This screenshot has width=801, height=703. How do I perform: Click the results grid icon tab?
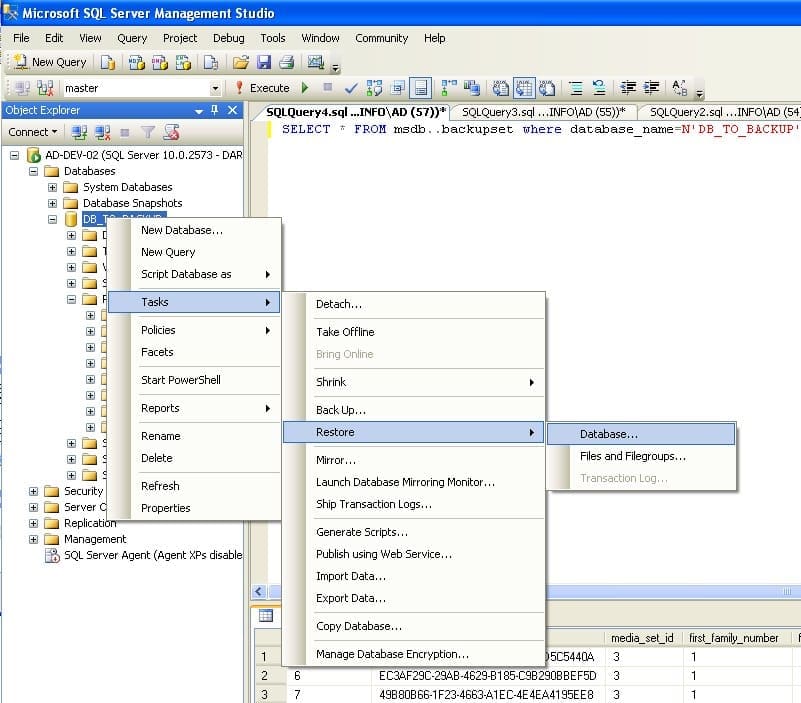click(266, 616)
